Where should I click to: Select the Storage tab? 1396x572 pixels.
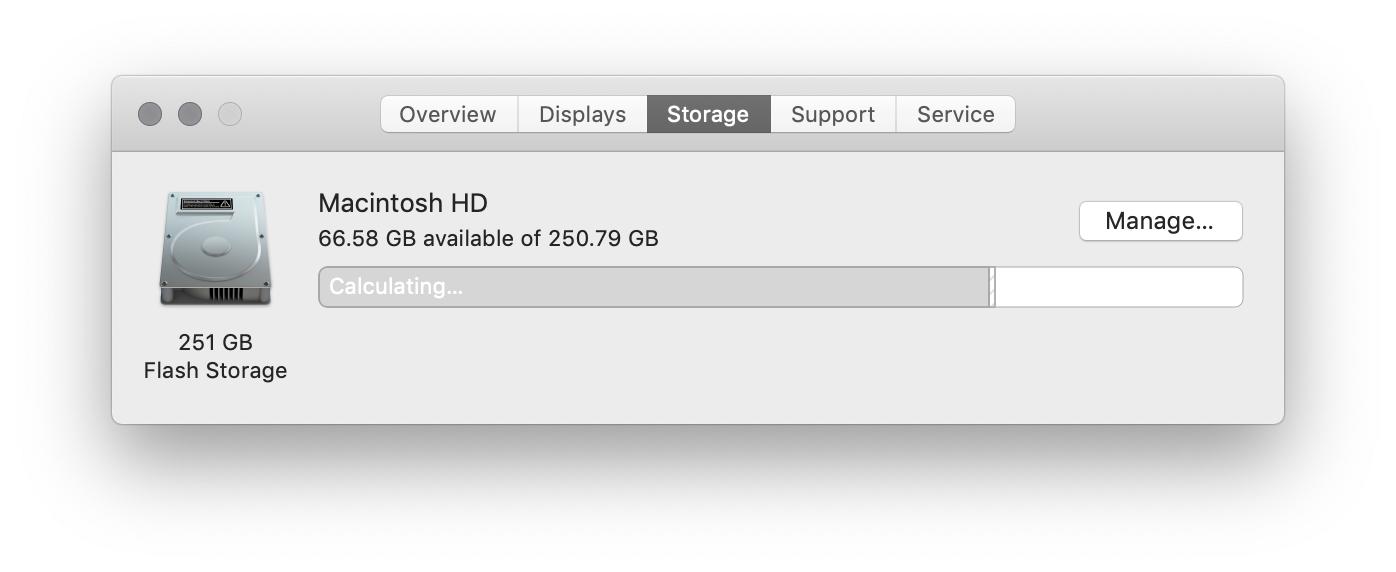pos(709,114)
